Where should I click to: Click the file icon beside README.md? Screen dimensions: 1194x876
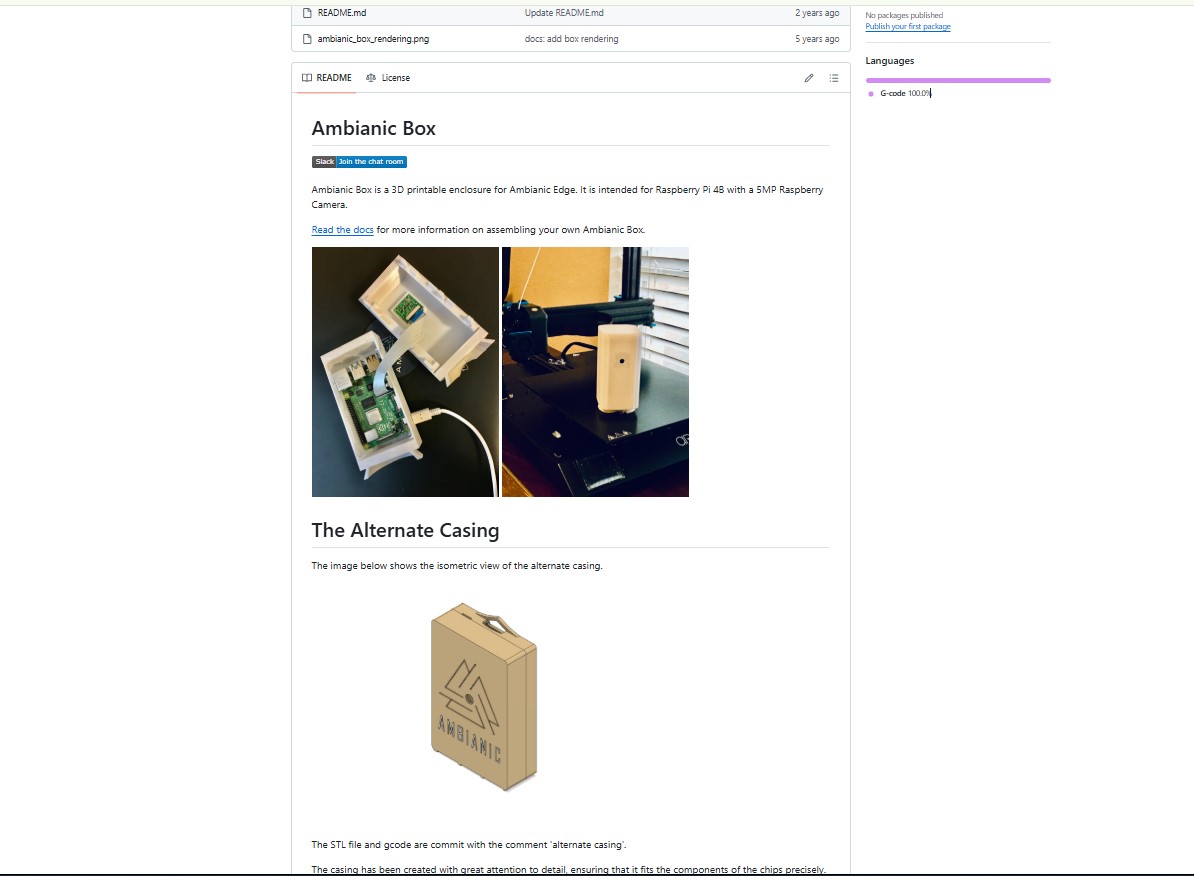(308, 13)
